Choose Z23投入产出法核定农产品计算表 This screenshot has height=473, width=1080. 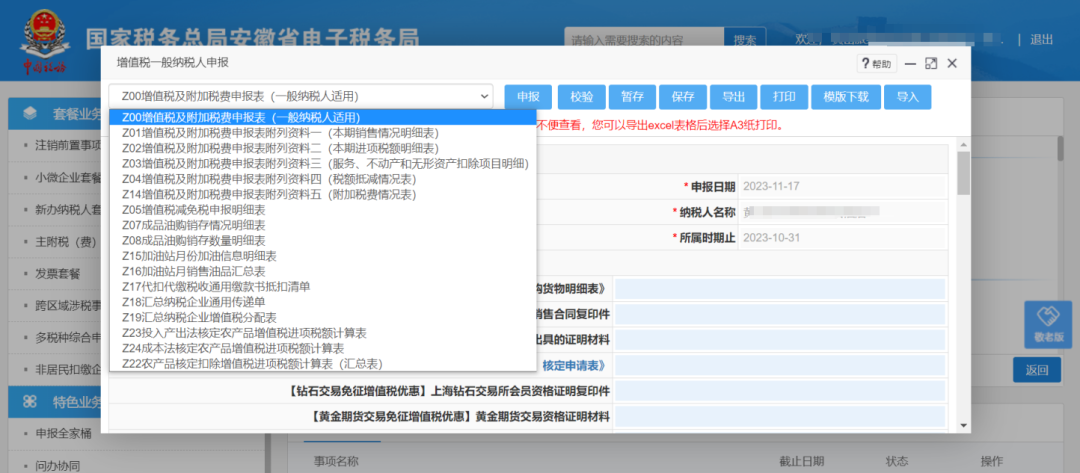tap(322, 333)
